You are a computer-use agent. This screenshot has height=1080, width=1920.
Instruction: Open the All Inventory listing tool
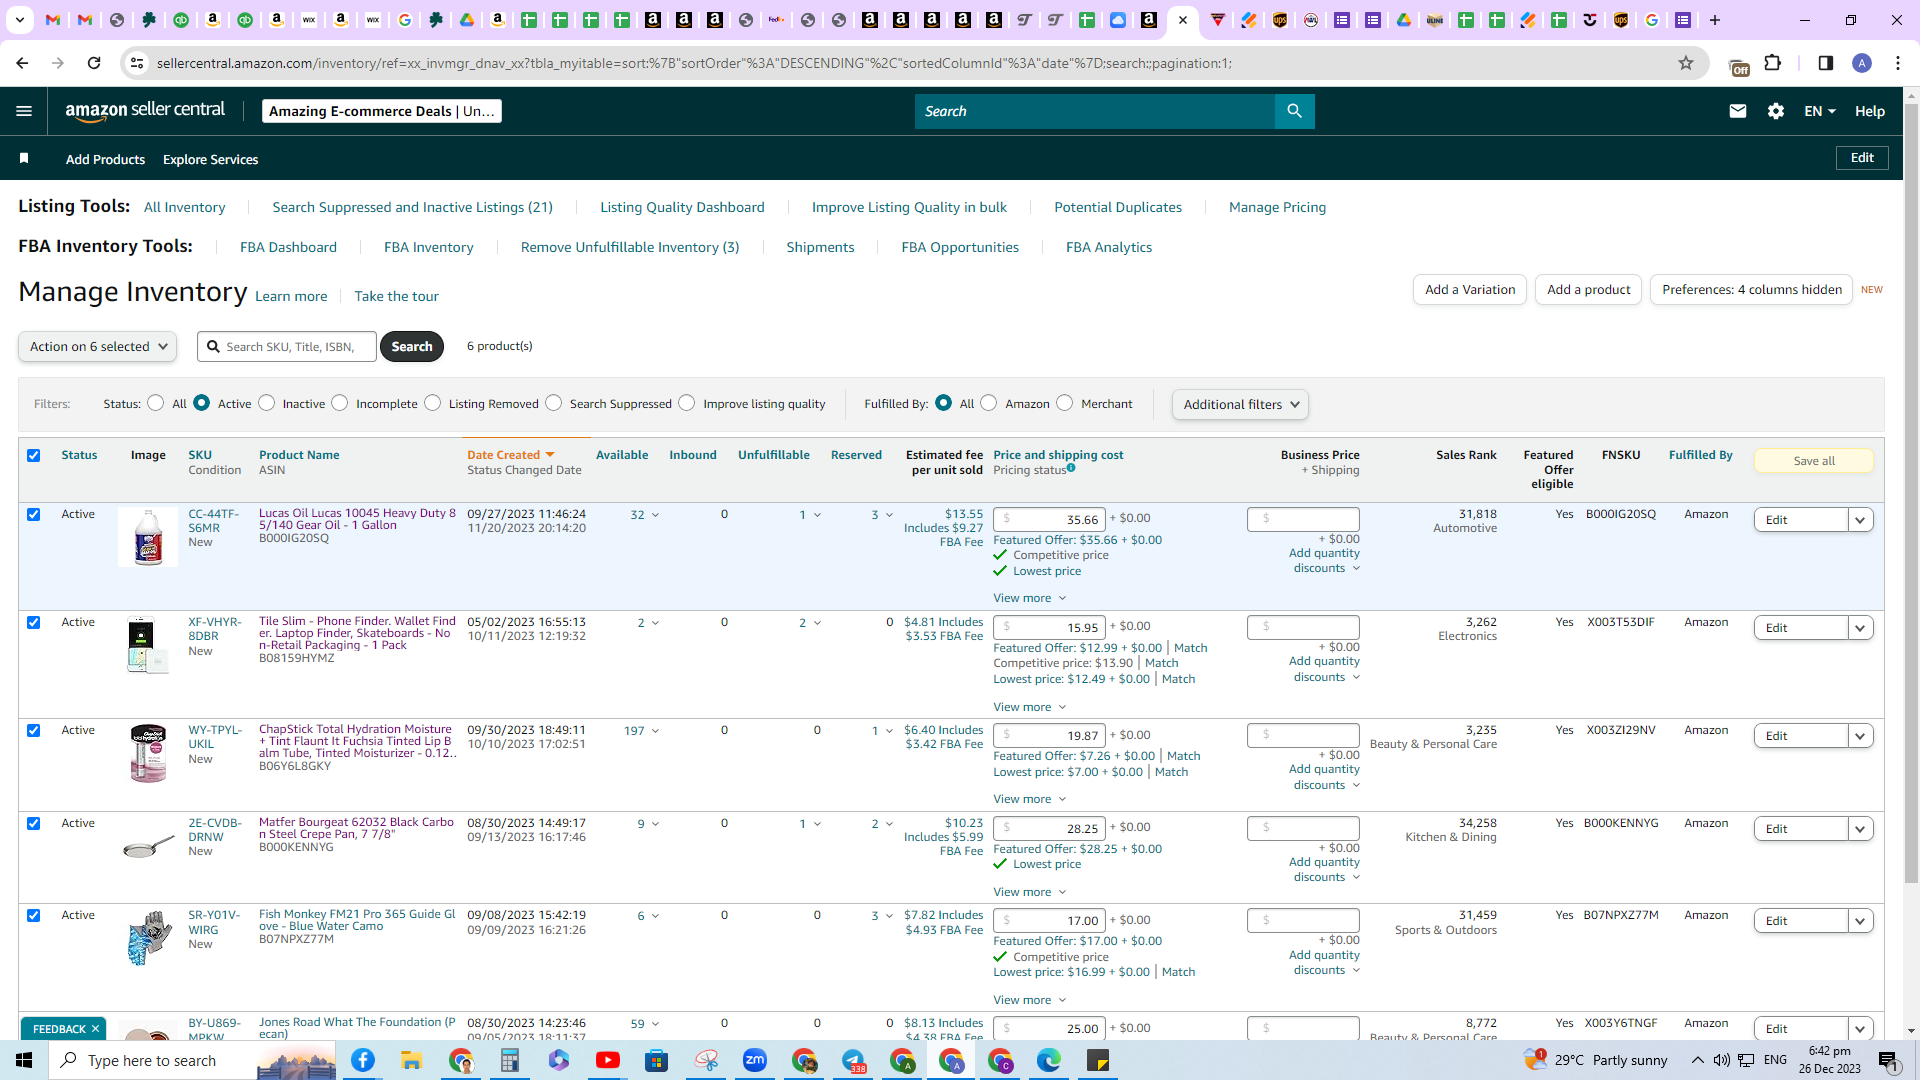click(184, 207)
